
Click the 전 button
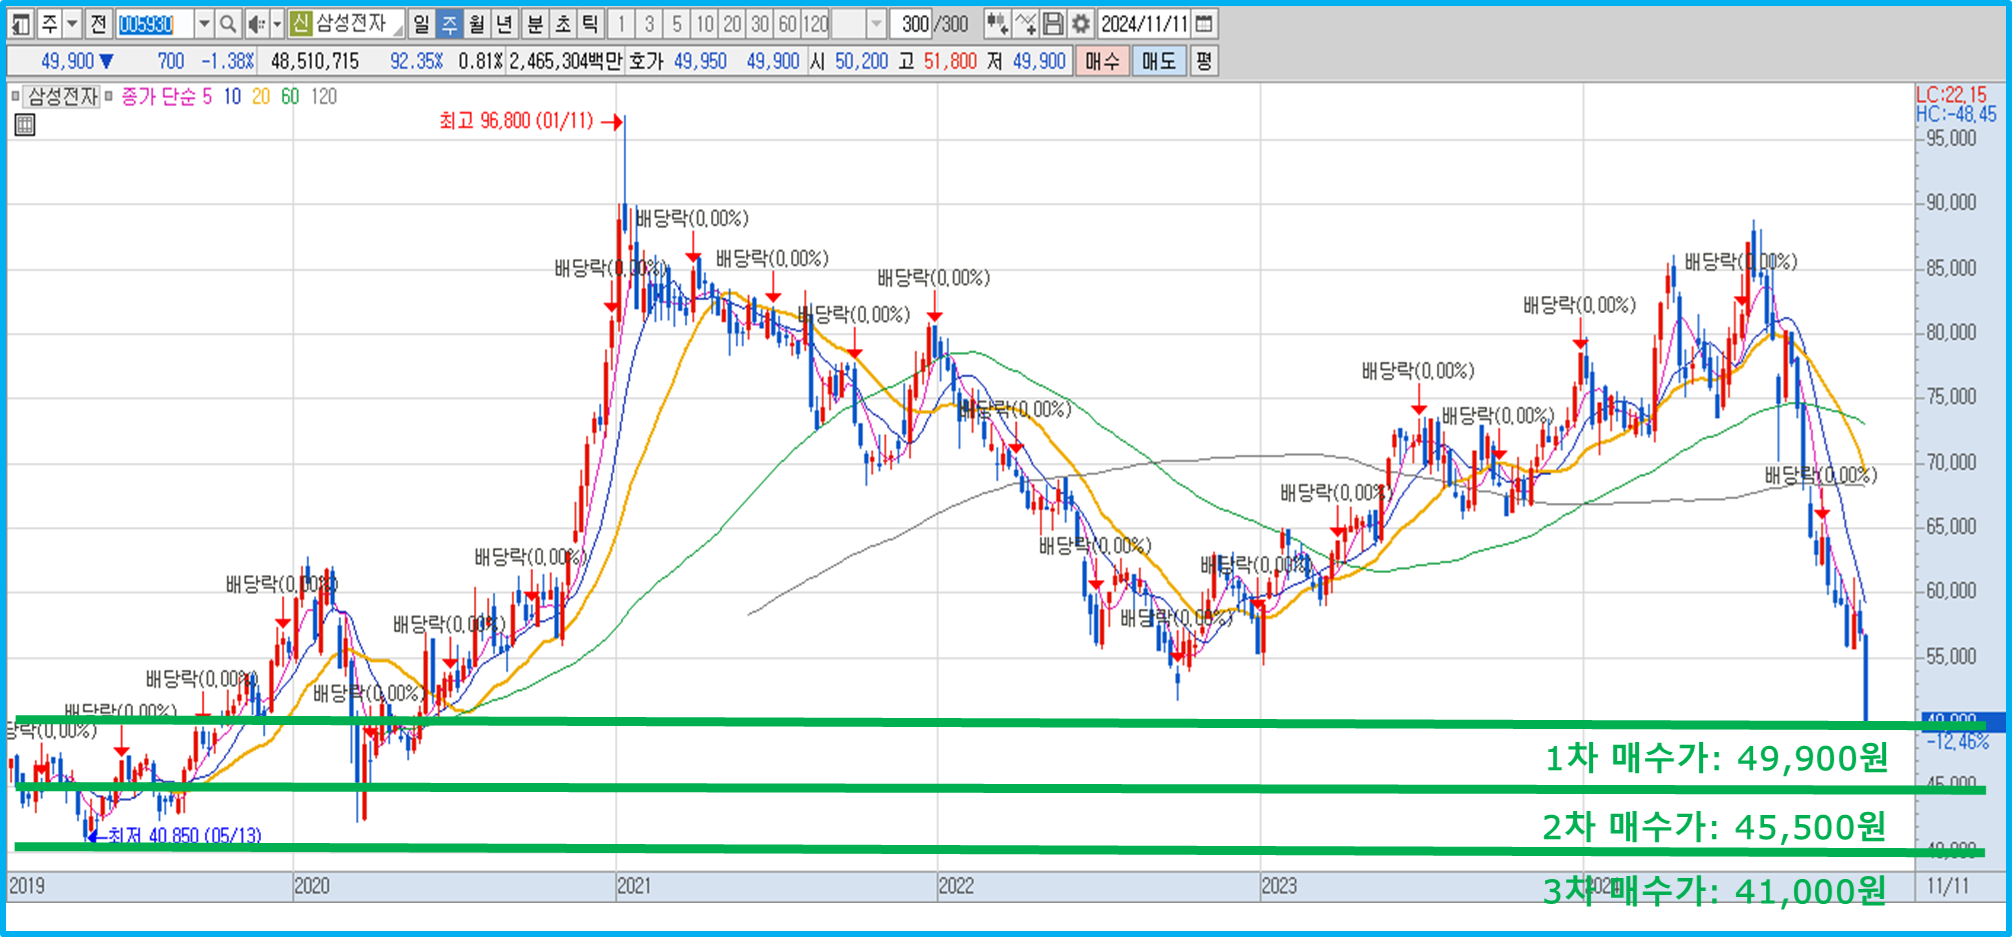(x=98, y=23)
